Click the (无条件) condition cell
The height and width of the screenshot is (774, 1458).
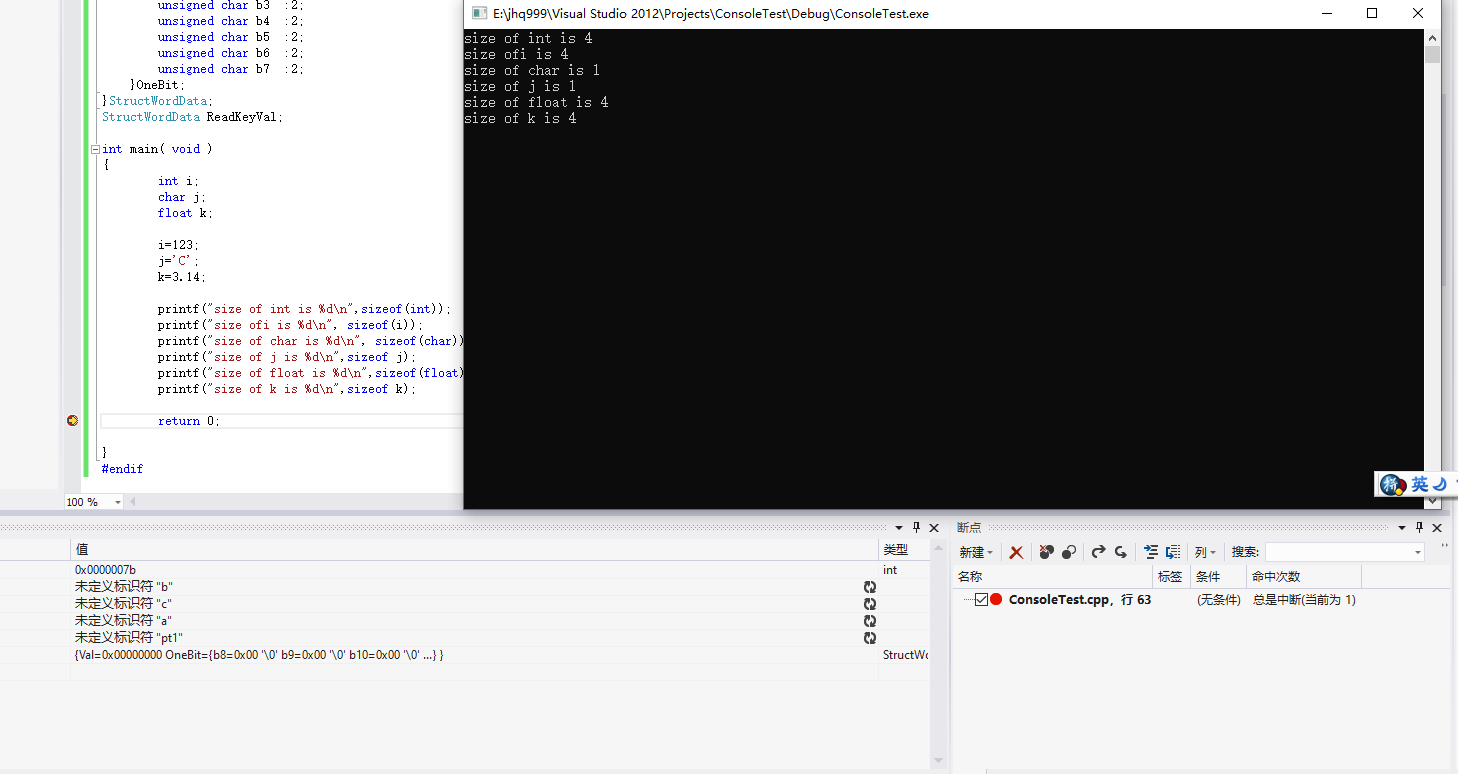tap(1218, 600)
